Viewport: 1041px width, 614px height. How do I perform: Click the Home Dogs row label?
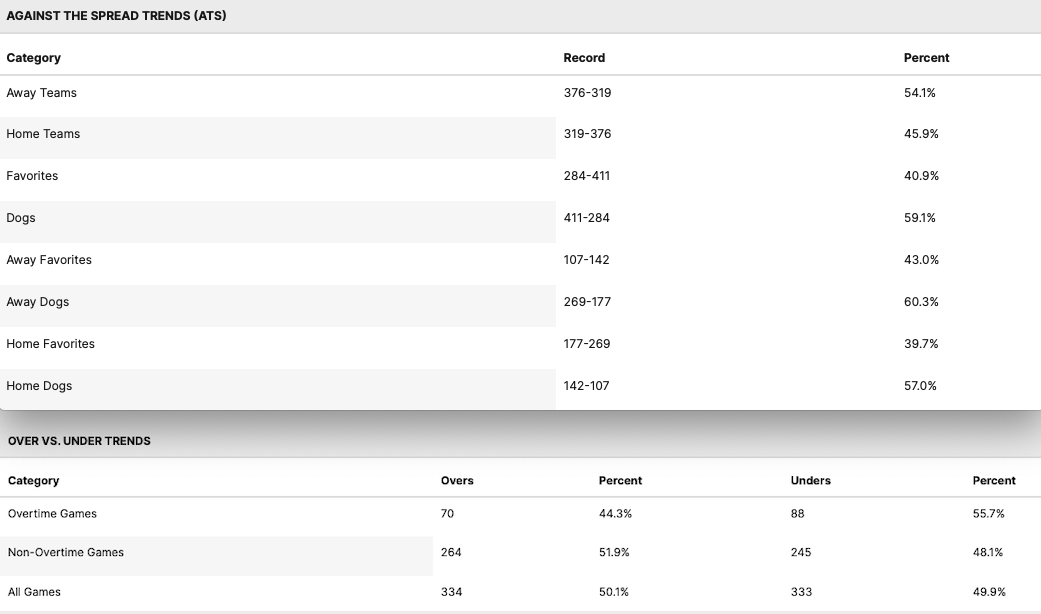pos(39,386)
